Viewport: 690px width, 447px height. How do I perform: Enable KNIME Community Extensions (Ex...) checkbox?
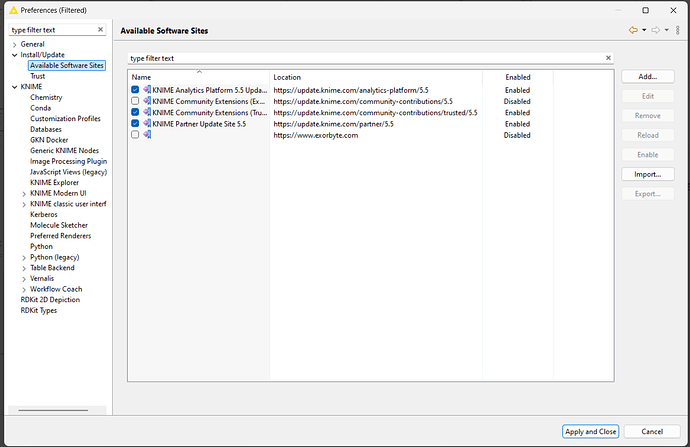pos(135,101)
